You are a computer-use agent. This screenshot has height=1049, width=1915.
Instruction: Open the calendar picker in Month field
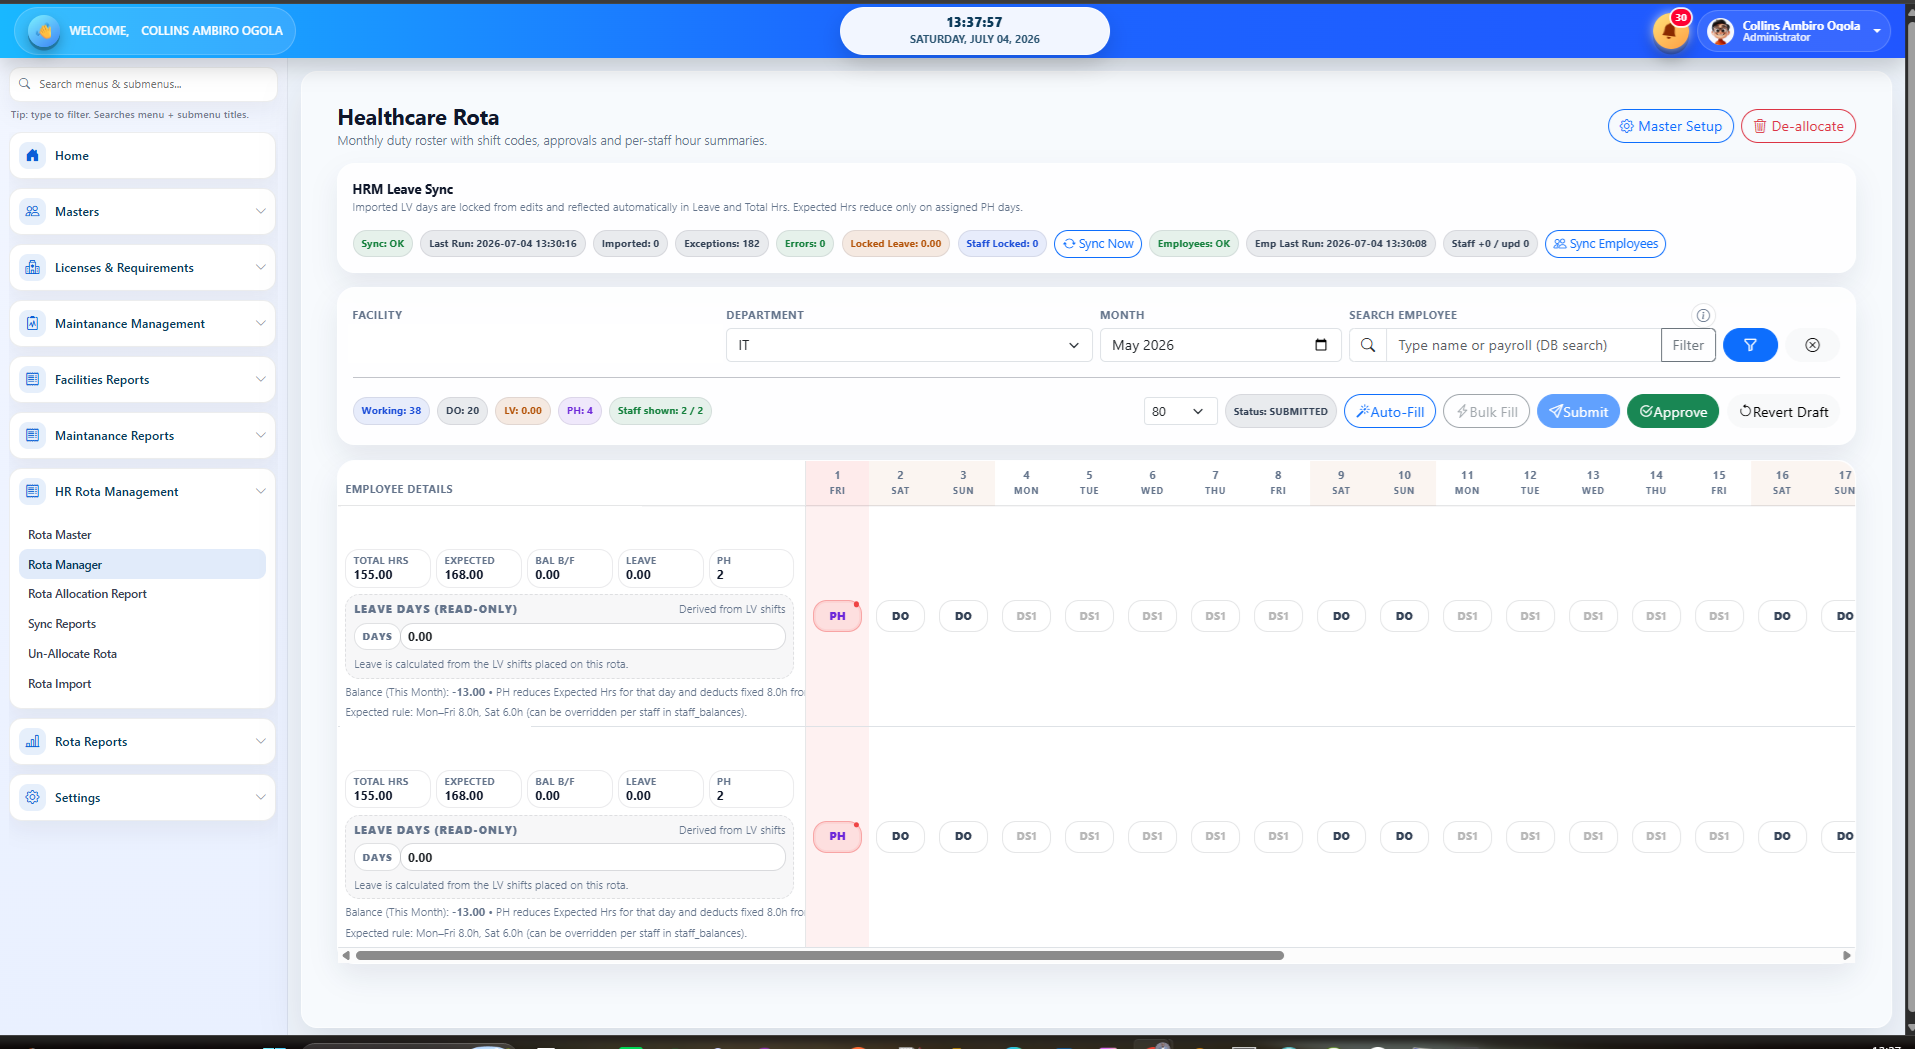[1321, 345]
